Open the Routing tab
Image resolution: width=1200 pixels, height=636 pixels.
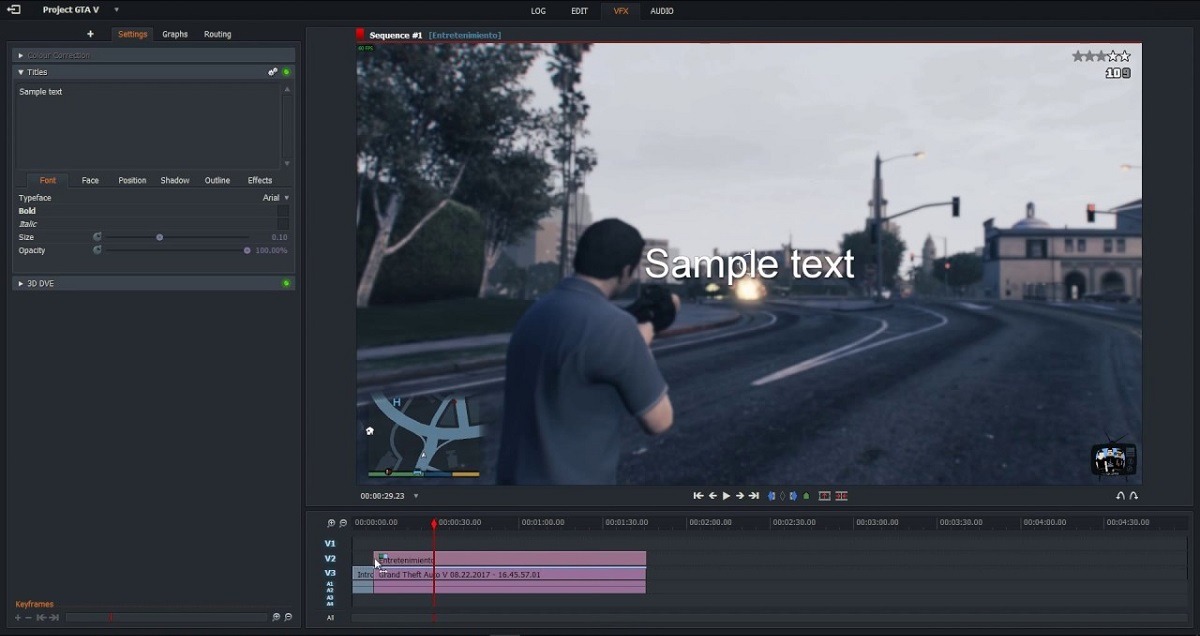coord(217,34)
